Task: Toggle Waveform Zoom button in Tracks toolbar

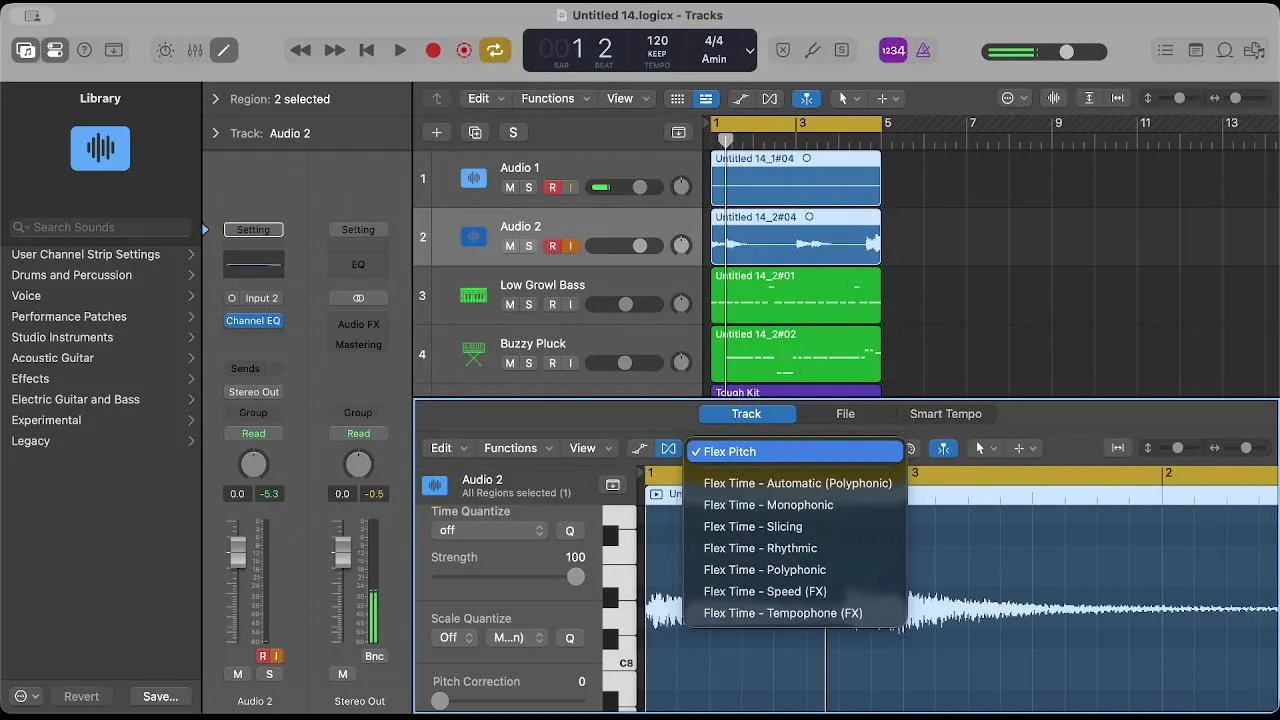Action: pyautogui.click(x=1054, y=98)
